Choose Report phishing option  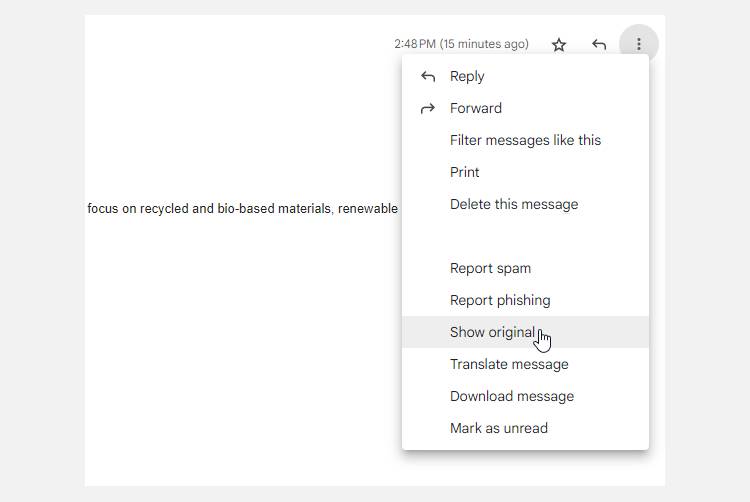(x=500, y=300)
